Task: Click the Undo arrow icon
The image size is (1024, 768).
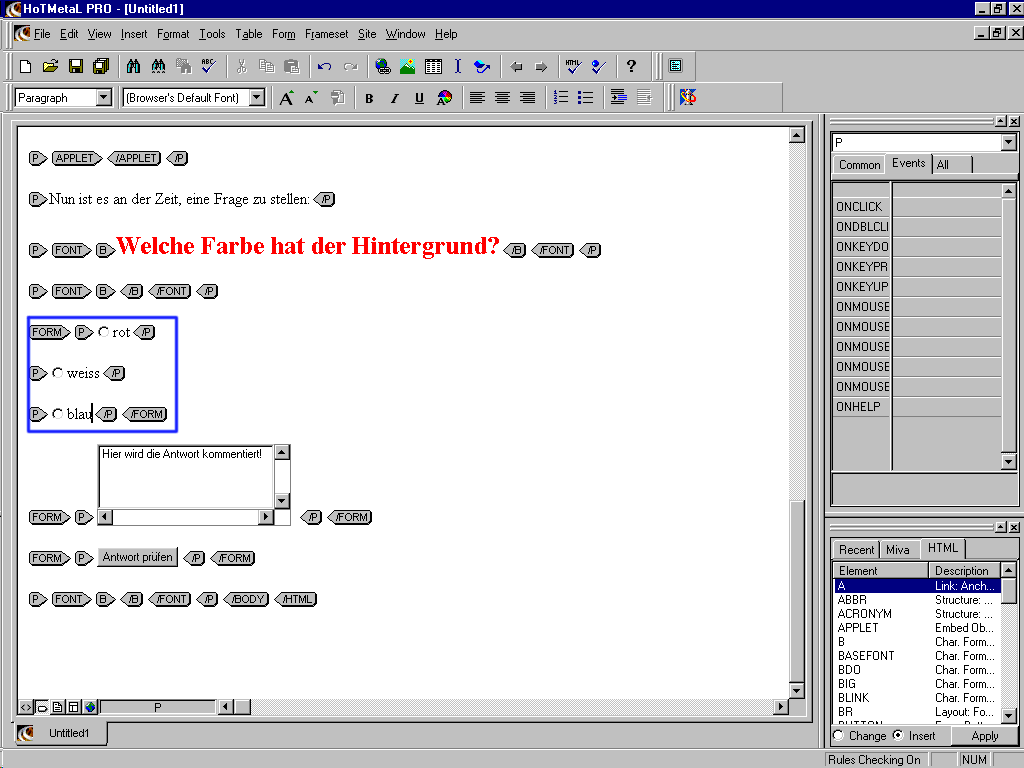Action: pos(324,67)
